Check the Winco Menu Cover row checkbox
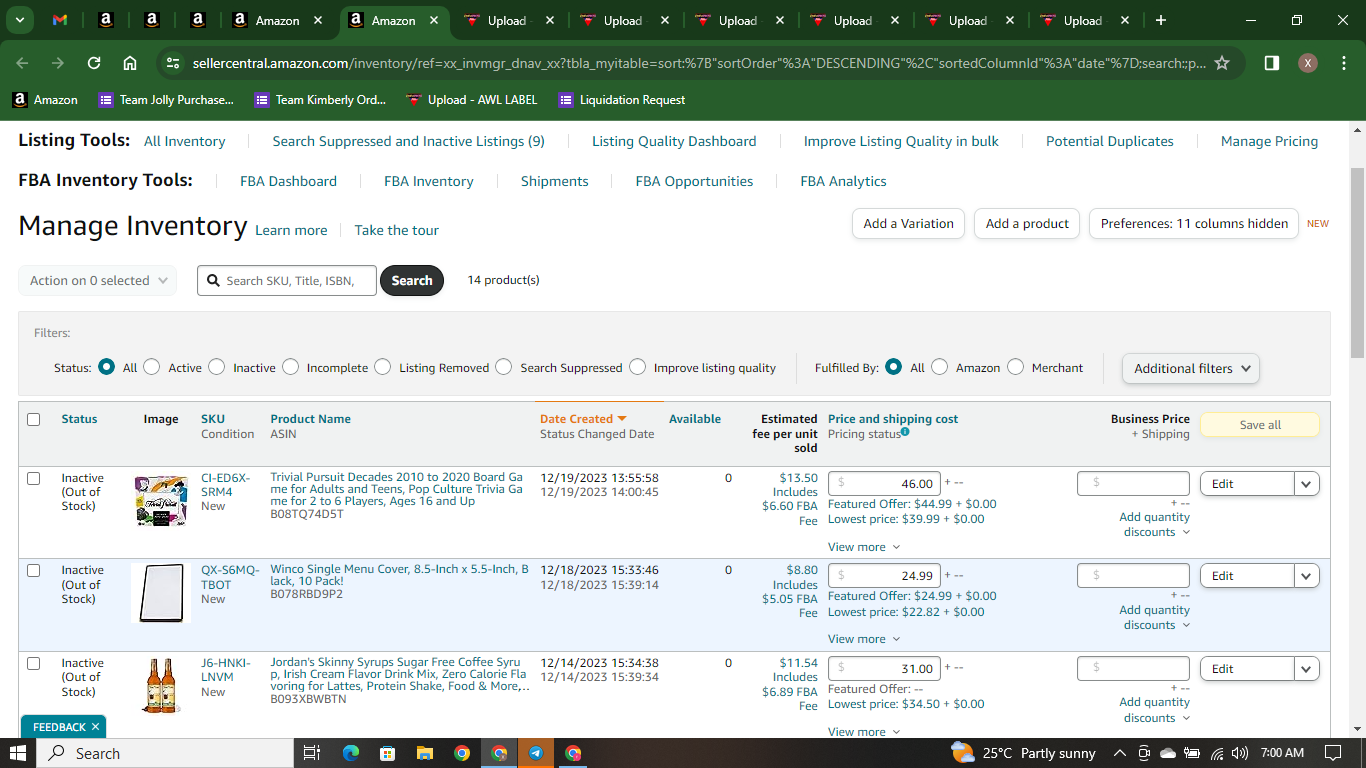 pos(34,570)
